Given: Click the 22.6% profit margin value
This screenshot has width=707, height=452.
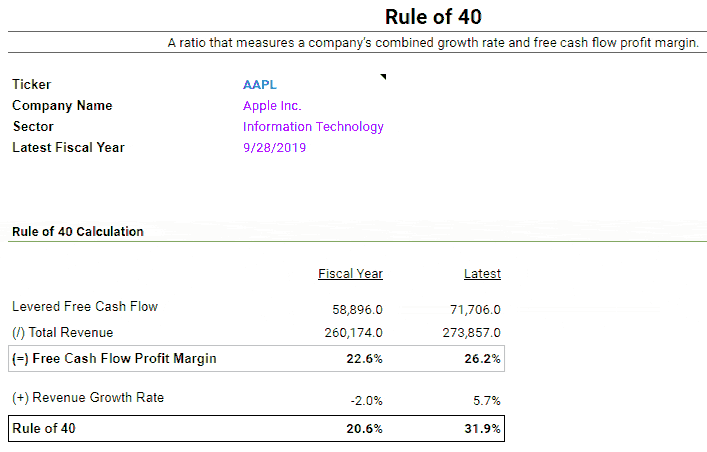Looking at the screenshot, I should [x=364, y=359].
